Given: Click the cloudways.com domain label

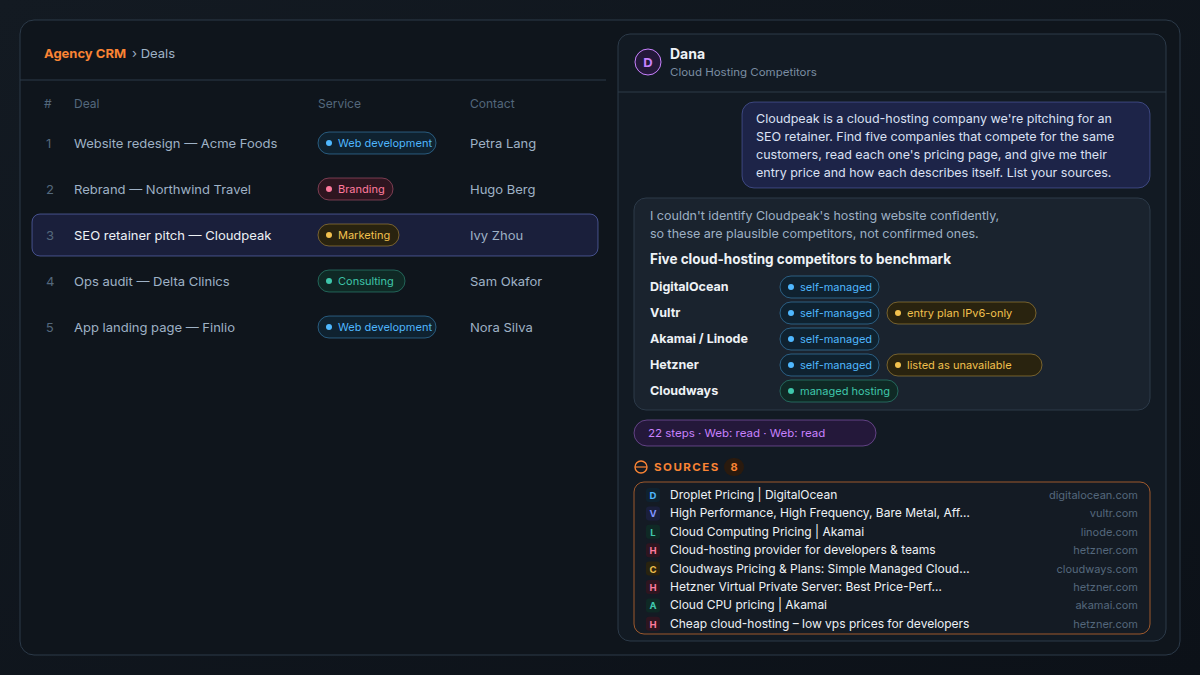Looking at the screenshot, I should point(1097,569).
